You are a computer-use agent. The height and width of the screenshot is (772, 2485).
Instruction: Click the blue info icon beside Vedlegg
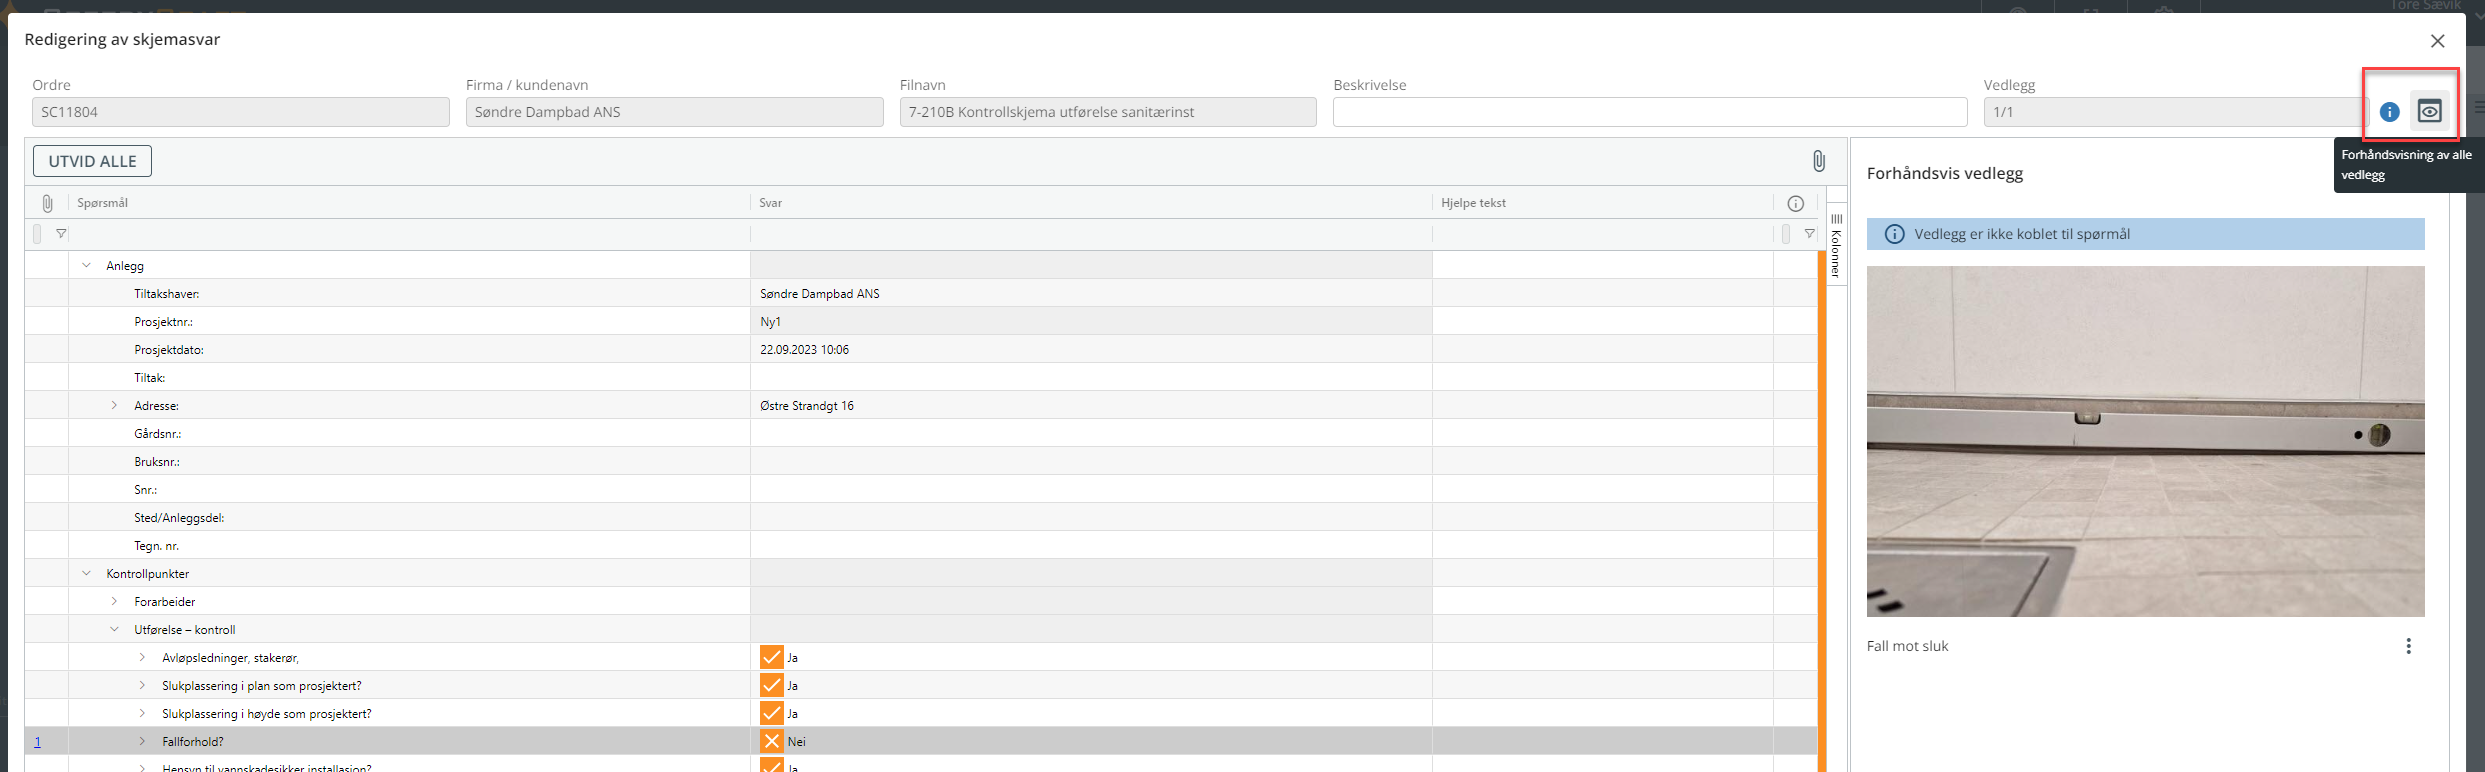pos(2389,112)
